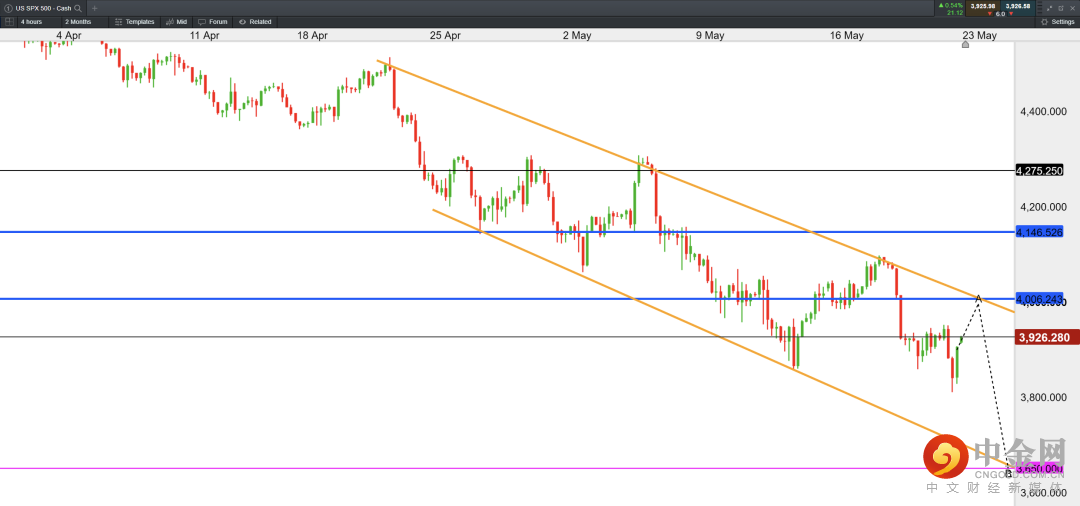Show Related instruments
The width and height of the screenshot is (1080, 506).
[255, 21]
